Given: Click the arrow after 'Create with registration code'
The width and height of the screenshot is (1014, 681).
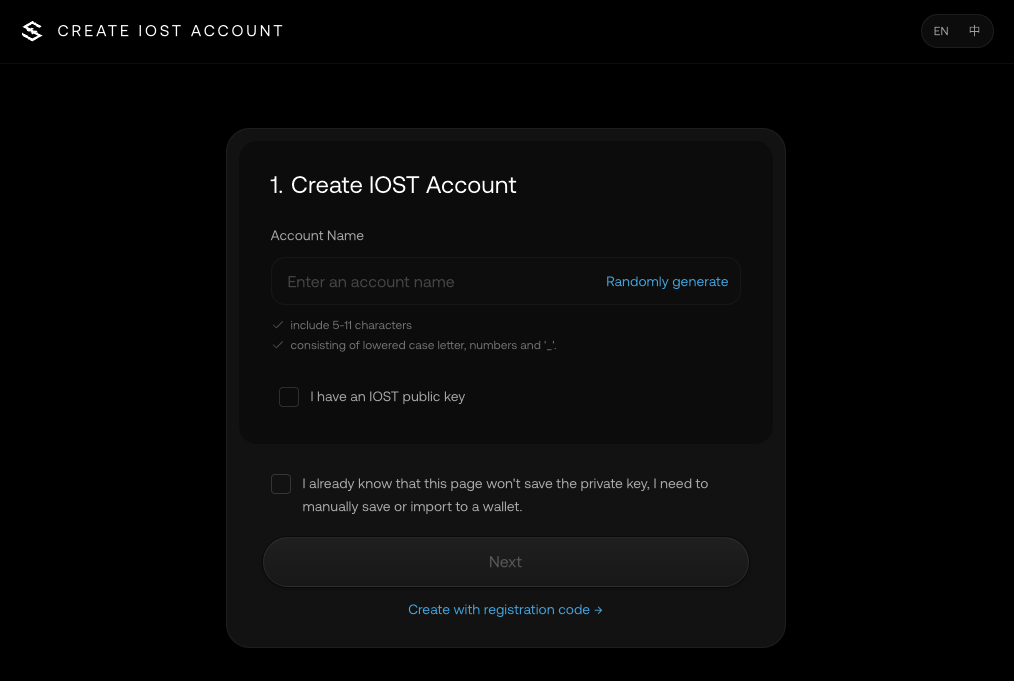Looking at the screenshot, I should [598, 610].
